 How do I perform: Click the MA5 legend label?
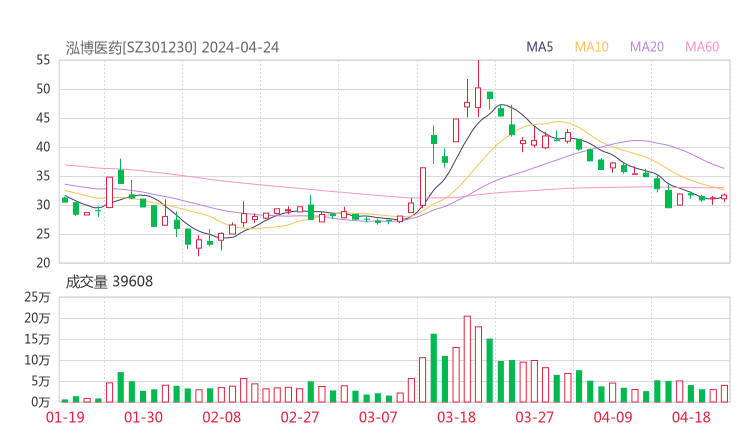click(539, 47)
